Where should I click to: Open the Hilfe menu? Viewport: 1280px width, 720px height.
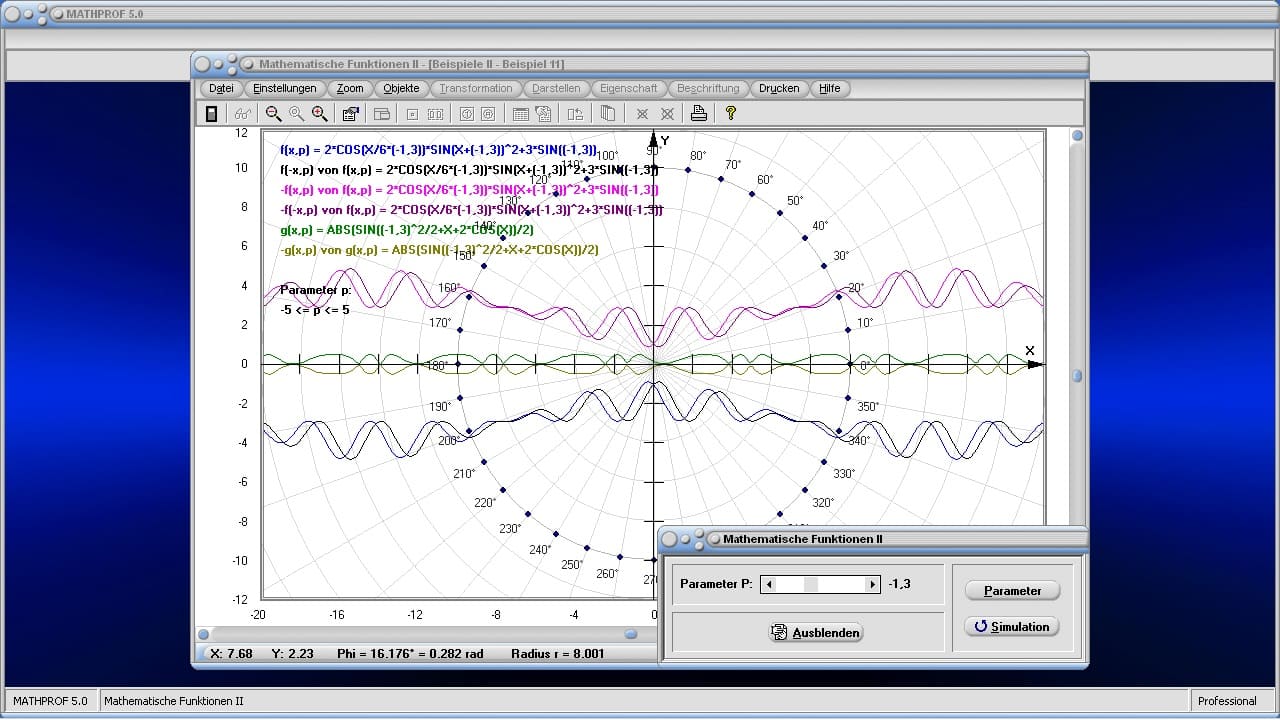[829, 88]
